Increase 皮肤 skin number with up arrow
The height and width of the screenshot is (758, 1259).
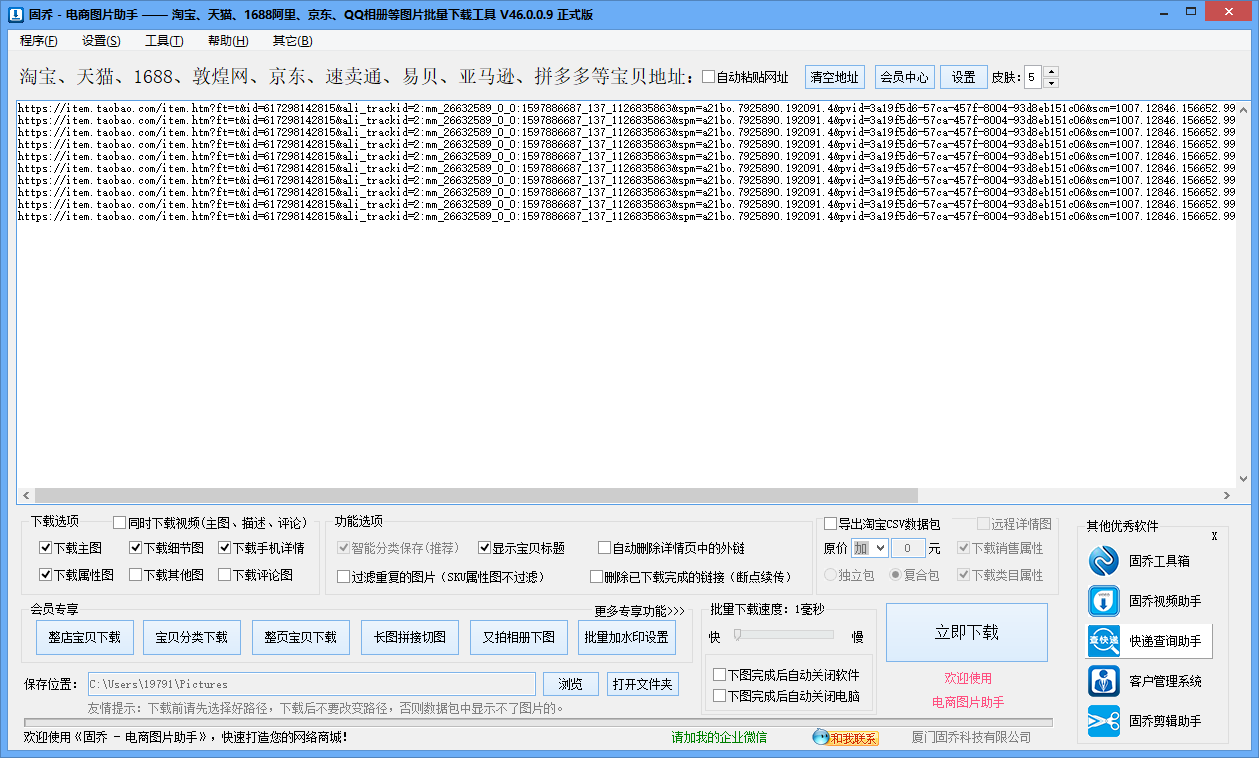pos(1050,71)
